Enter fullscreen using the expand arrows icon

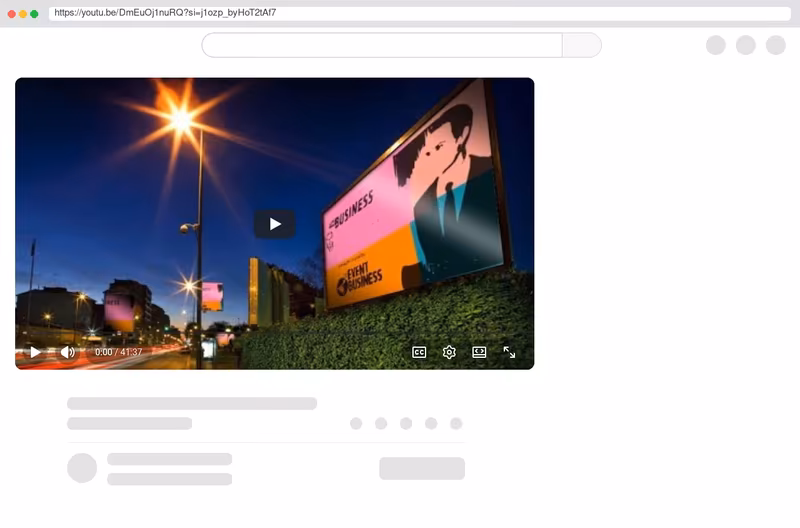509,352
